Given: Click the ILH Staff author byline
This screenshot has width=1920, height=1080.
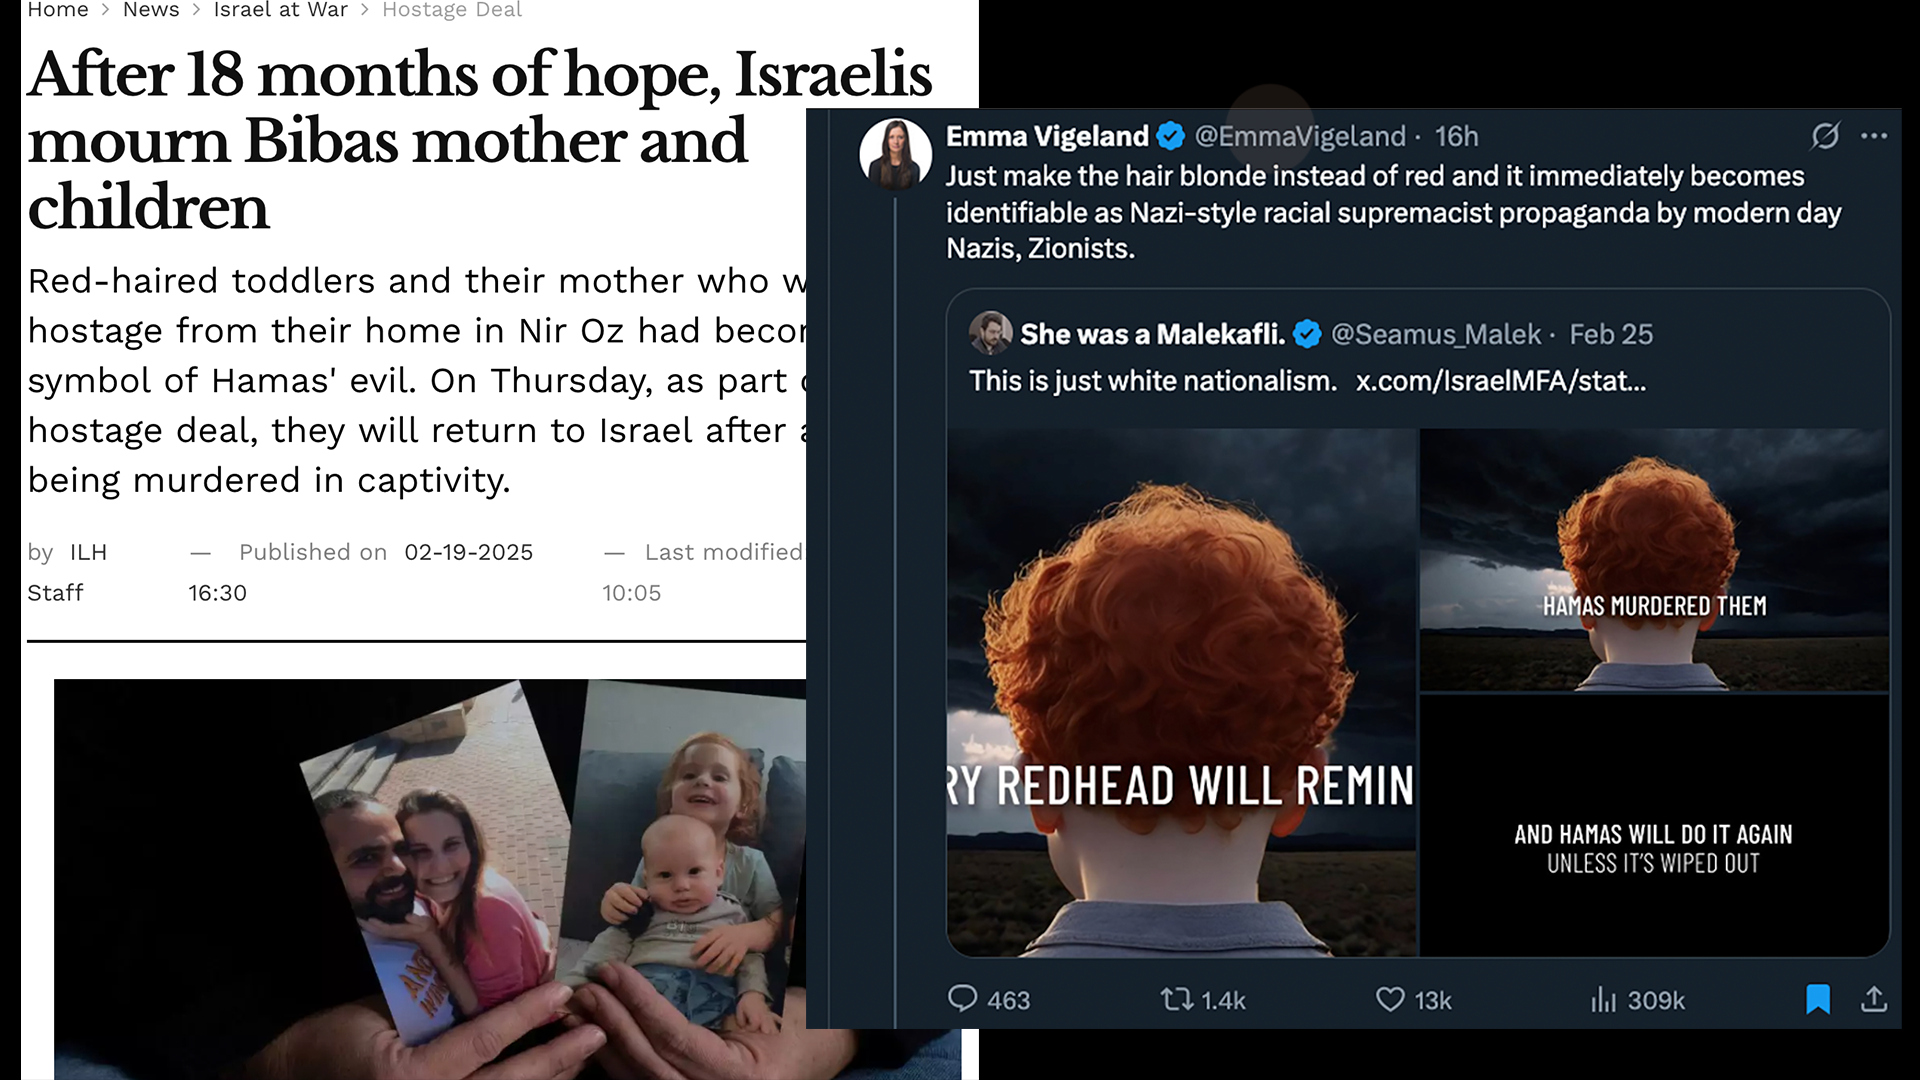Looking at the screenshot, I should [x=67, y=572].
